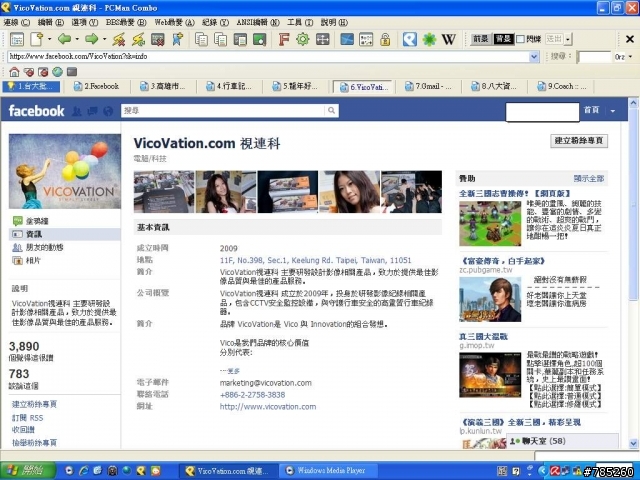640x480 pixels.
Task: Click the paste icon in toolbar
Action: tap(240, 39)
